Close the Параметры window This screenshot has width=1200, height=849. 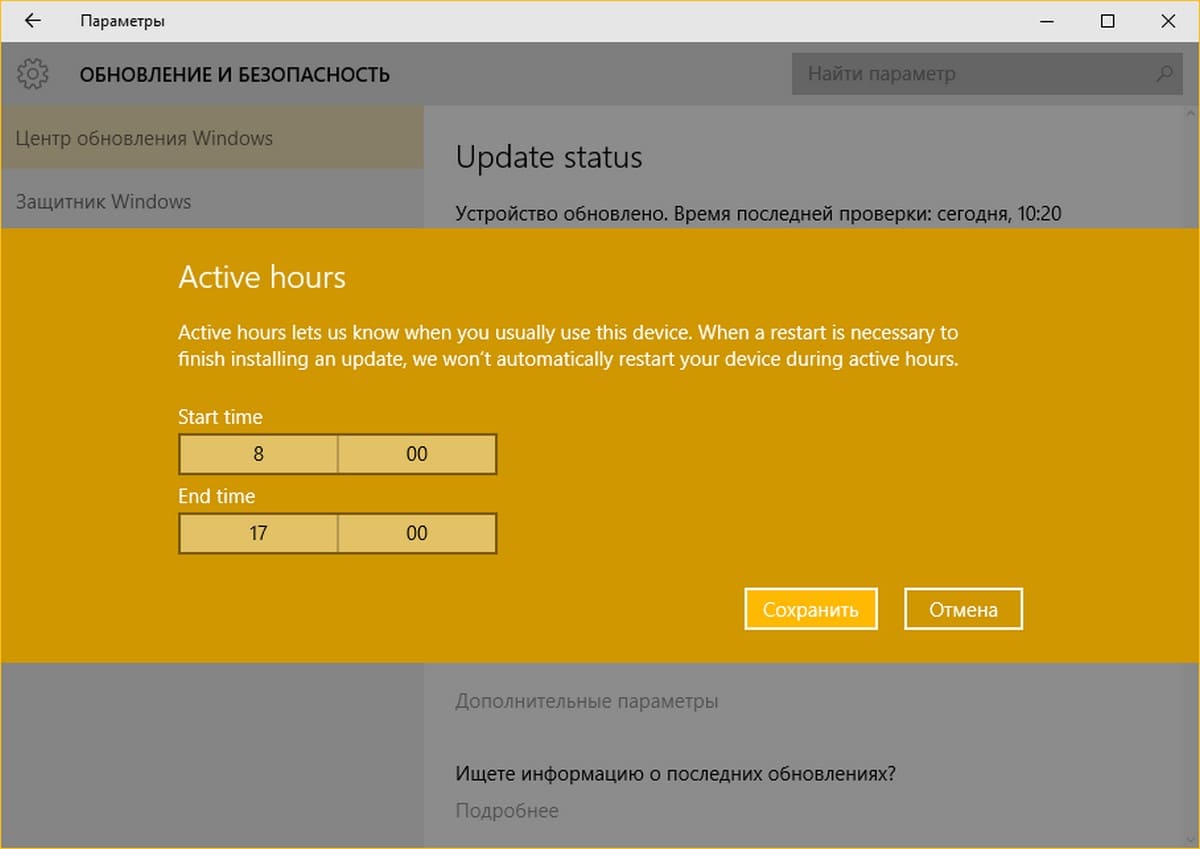point(1169,21)
